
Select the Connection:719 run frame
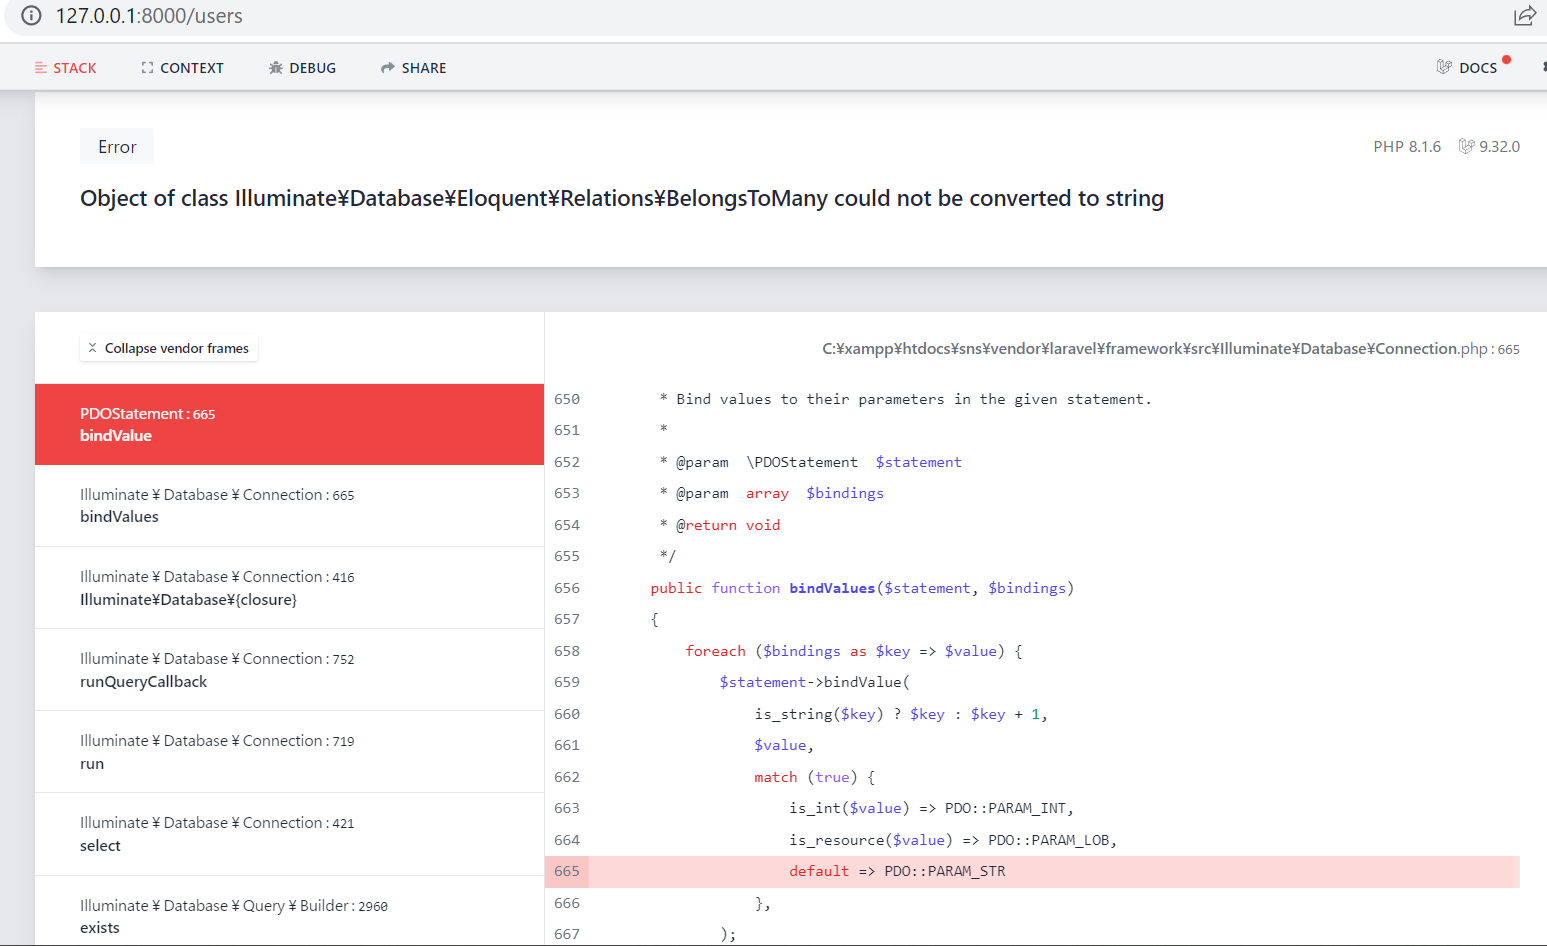click(289, 752)
